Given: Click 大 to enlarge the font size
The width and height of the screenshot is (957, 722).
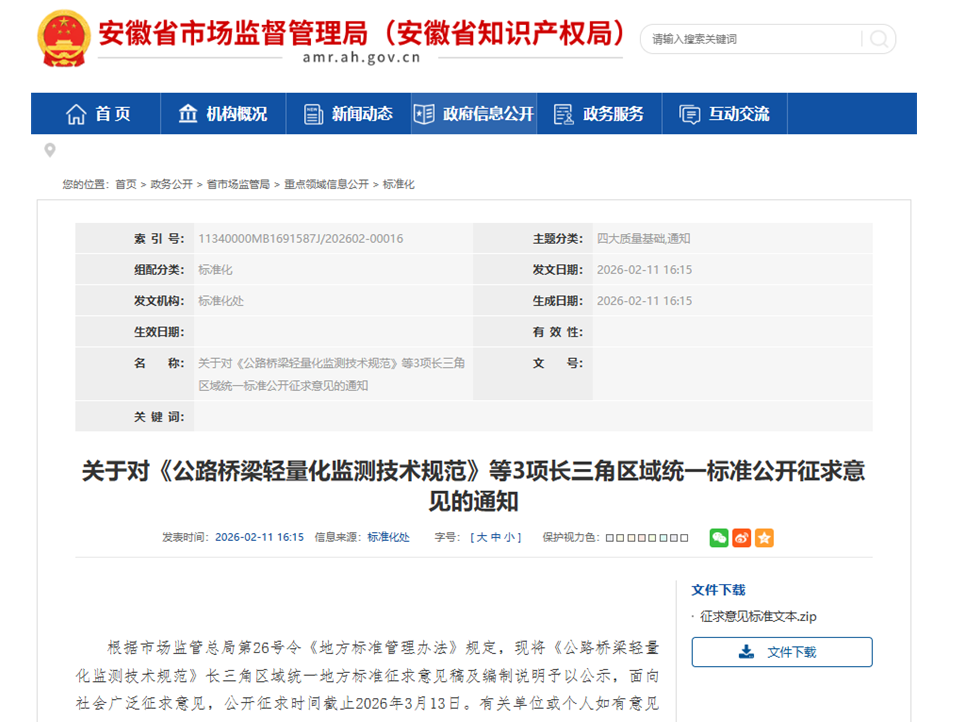Looking at the screenshot, I should 483,538.
